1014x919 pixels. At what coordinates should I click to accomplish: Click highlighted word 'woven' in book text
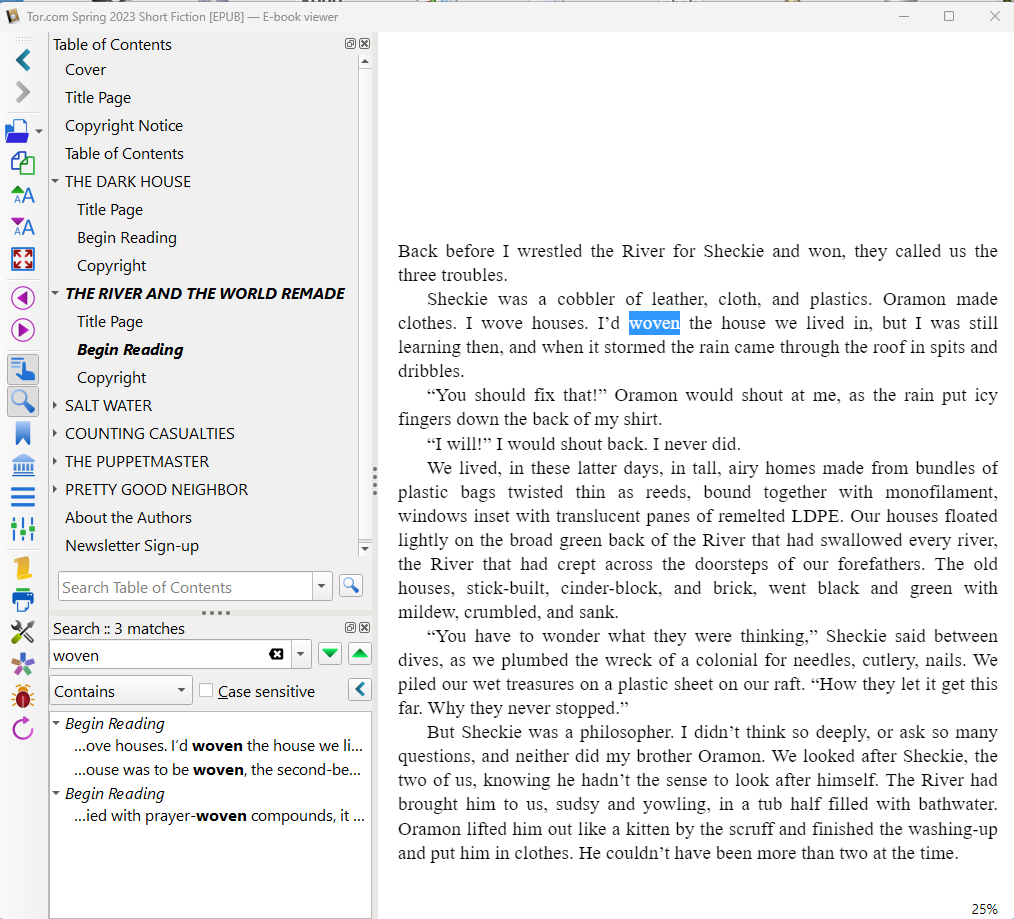(x=654, y=323)
